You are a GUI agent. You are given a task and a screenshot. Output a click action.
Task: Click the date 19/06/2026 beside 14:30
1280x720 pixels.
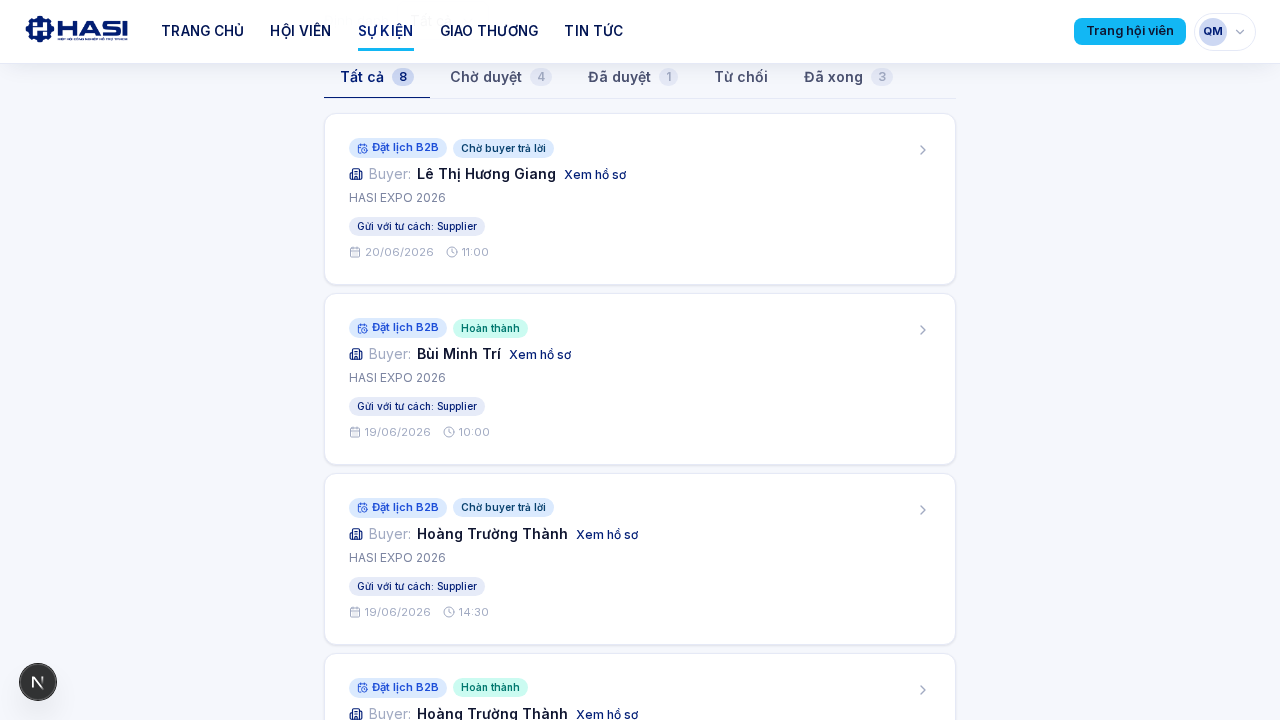click(398, 612)
